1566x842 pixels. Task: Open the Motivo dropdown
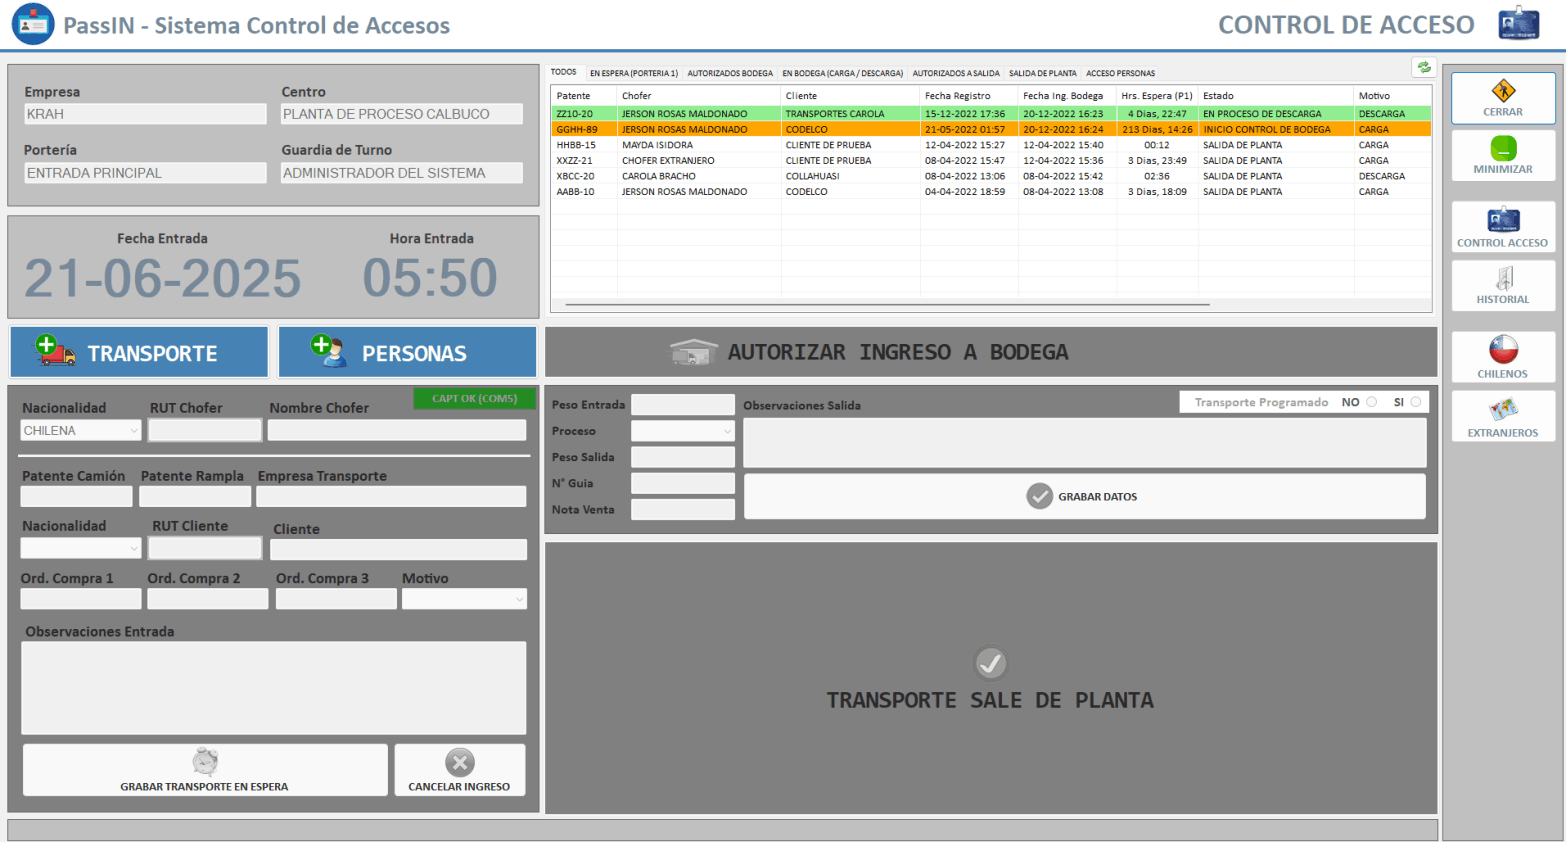point(519,600)
